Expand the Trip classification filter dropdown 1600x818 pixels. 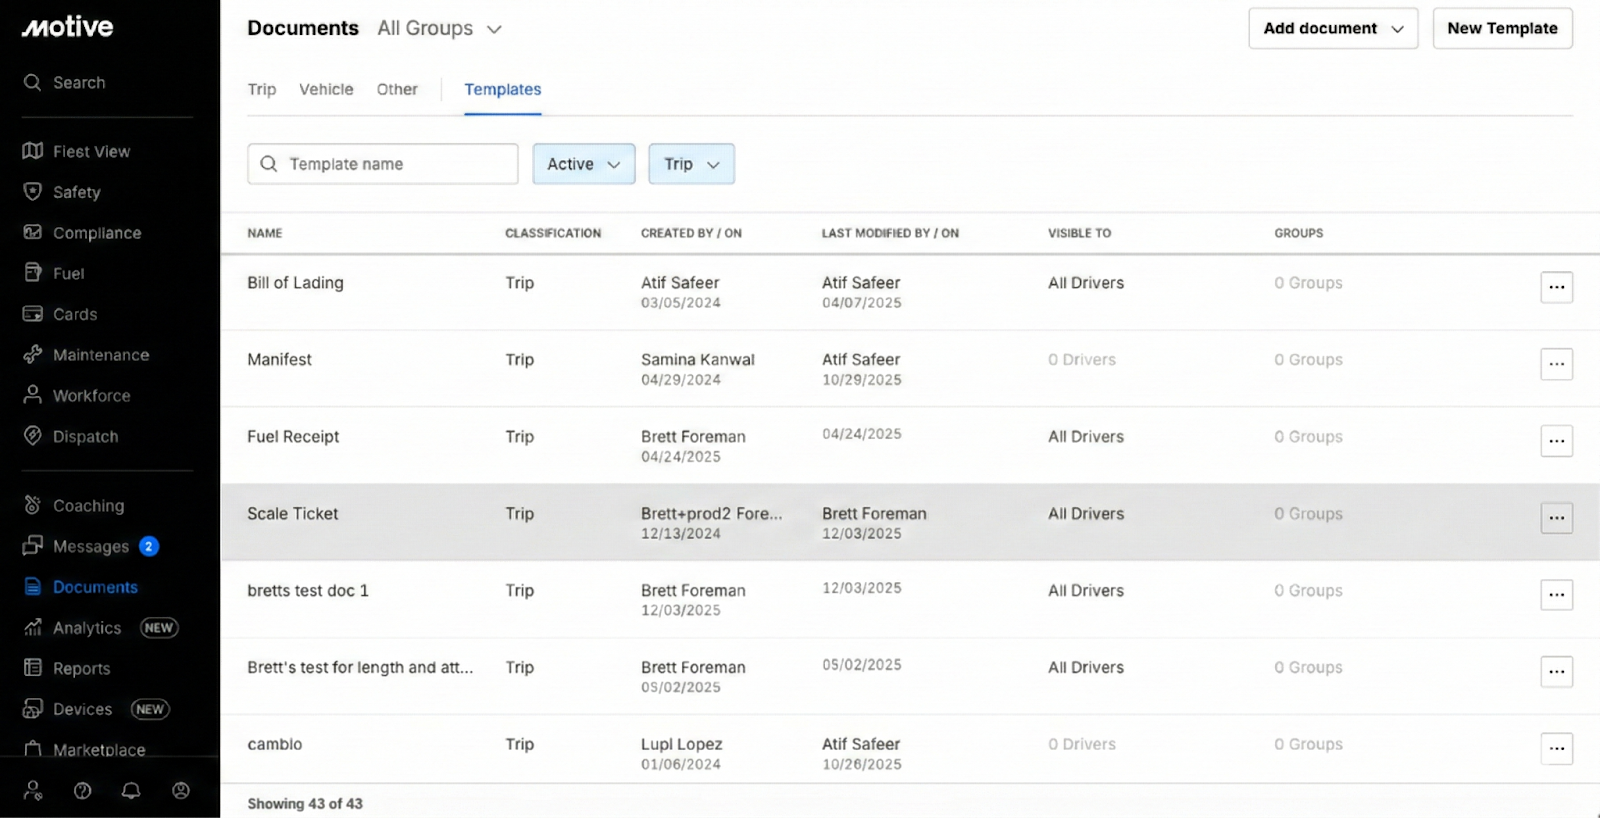691,164
